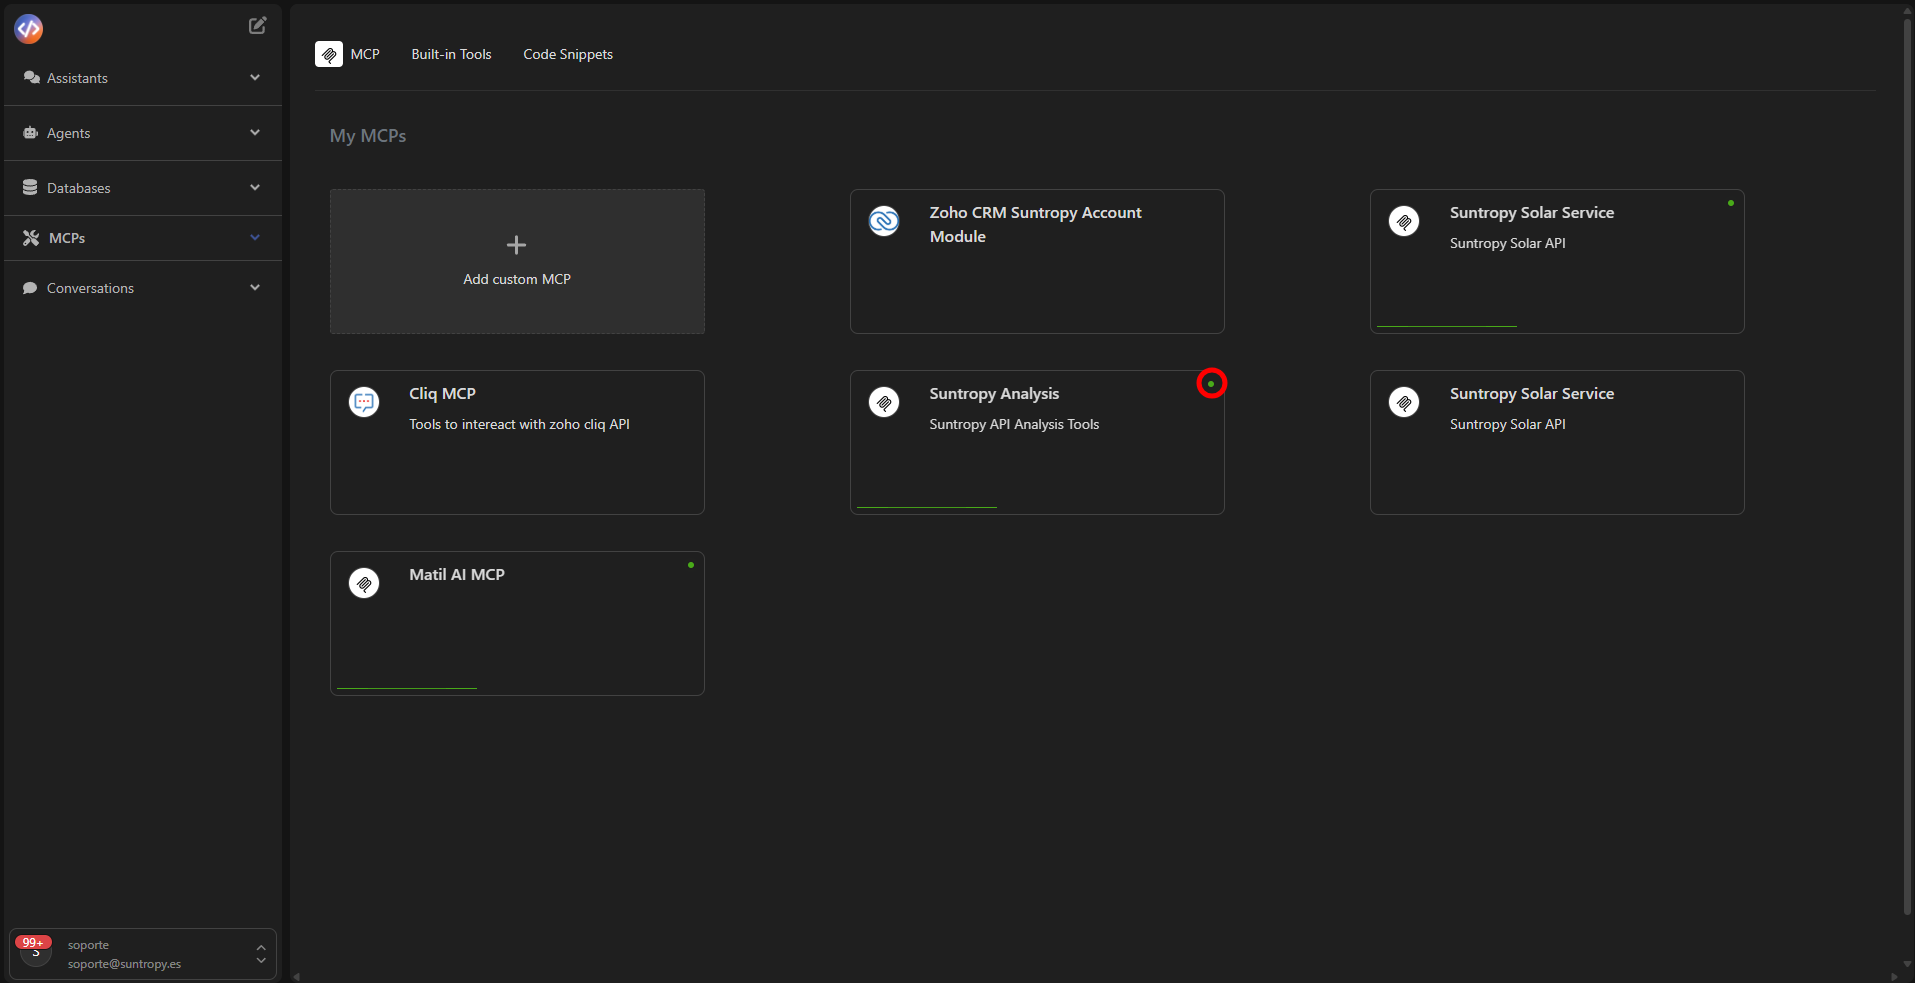Click the plus icon on Add custom MCP

pos(516,245)
